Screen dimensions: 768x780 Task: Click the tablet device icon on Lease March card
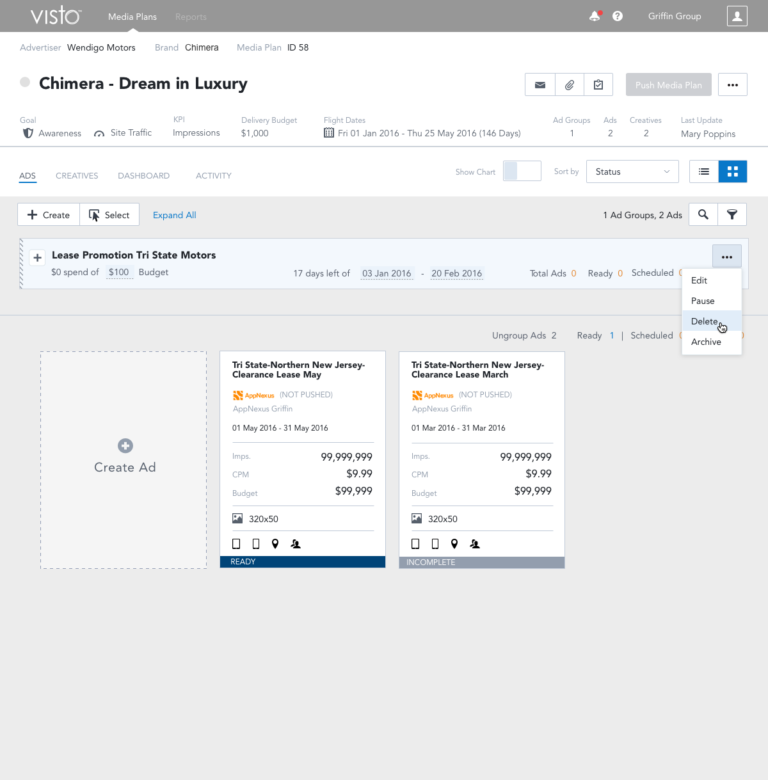click(415, 544)
